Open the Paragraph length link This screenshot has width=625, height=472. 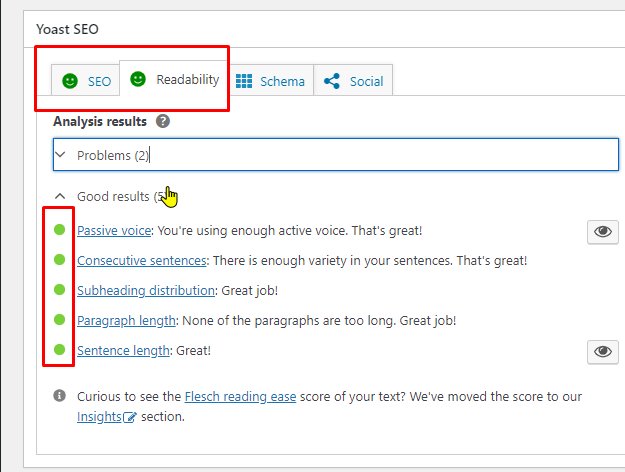[x=127, y=320]
